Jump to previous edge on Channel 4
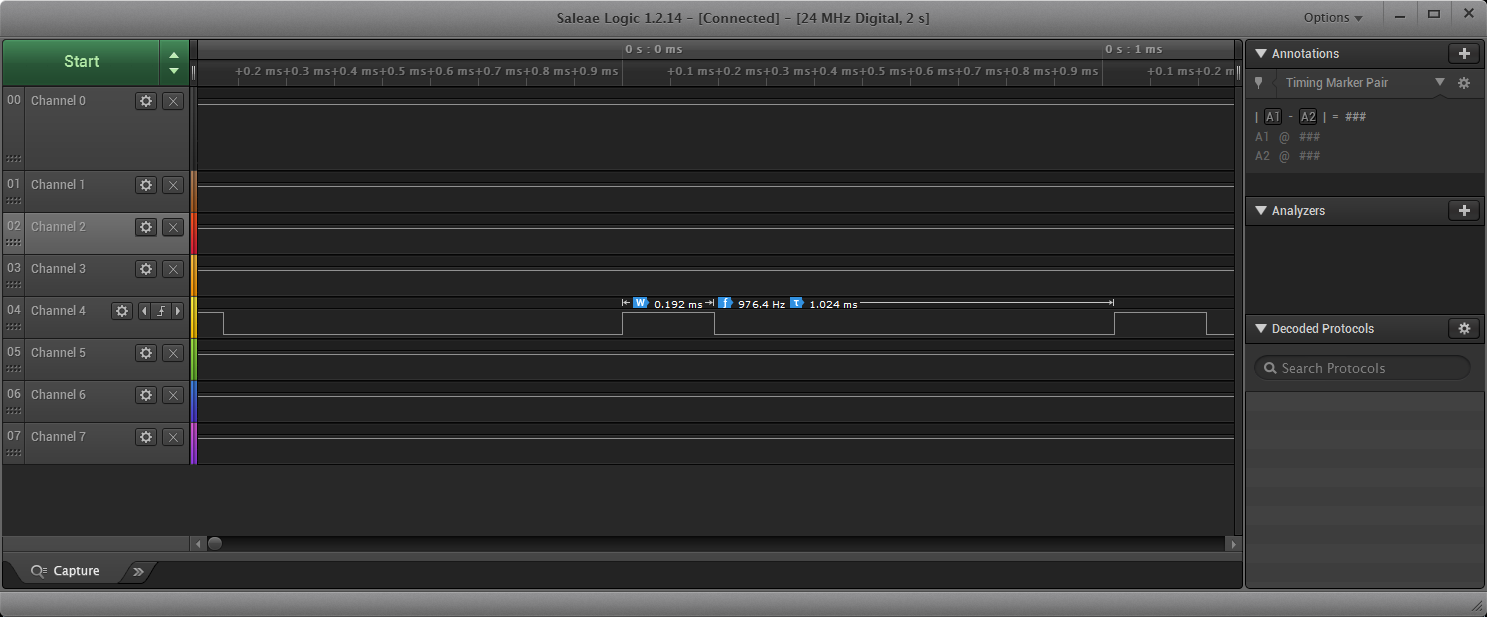The height and width of the screenshot is (617, 1487). point(143,311)
